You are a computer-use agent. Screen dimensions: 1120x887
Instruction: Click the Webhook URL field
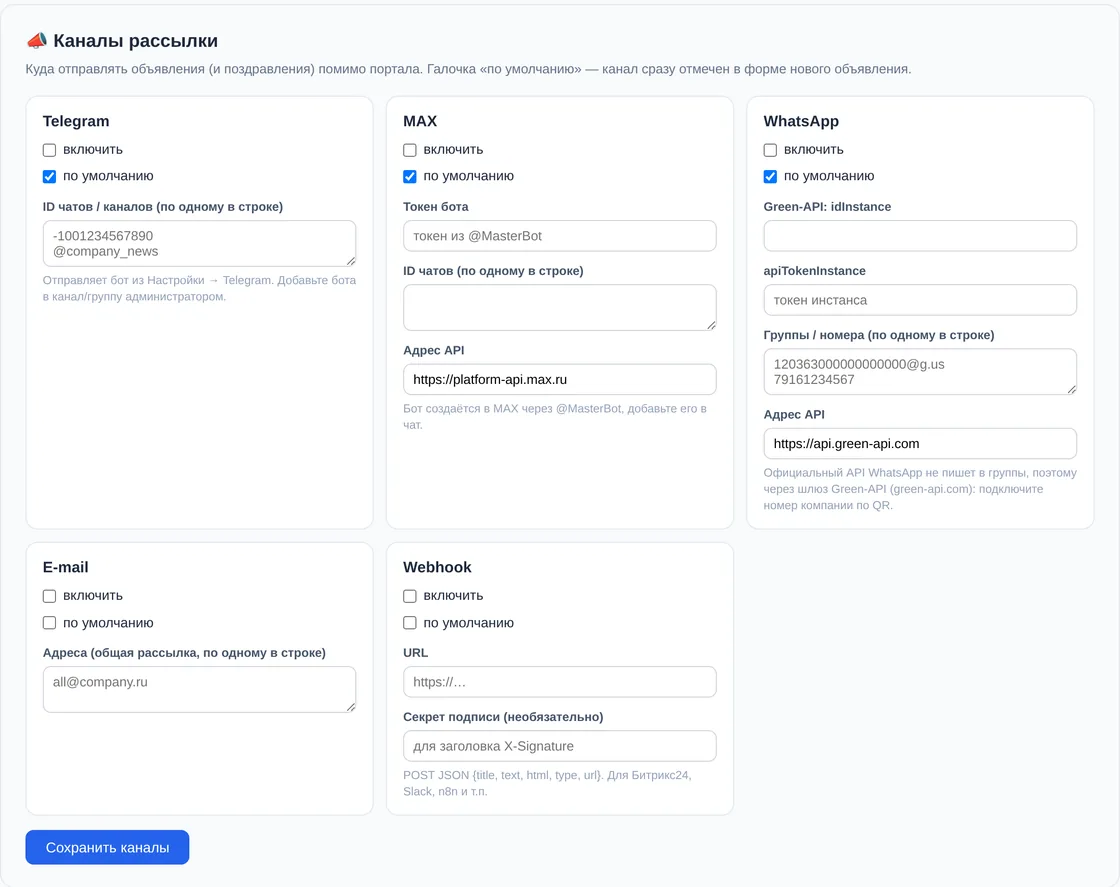[x=559, y=682]
